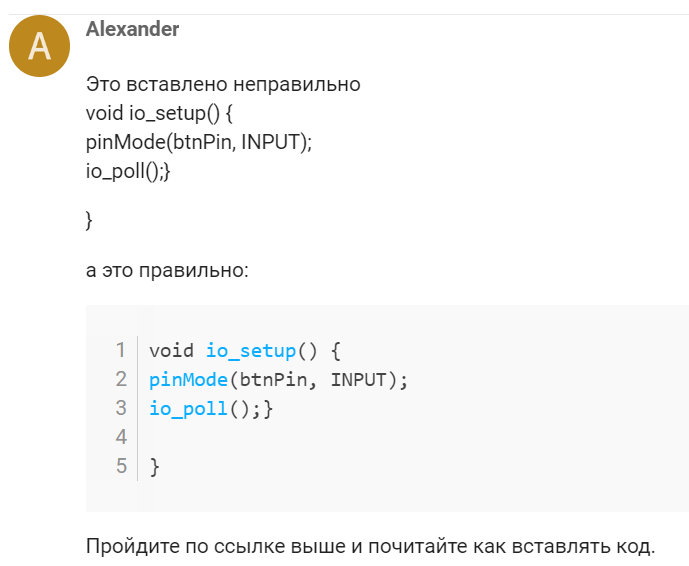Click the text 'Это вставлено неправильно'
Viewport: 689px width, 566px height.
tap(223, 84)
